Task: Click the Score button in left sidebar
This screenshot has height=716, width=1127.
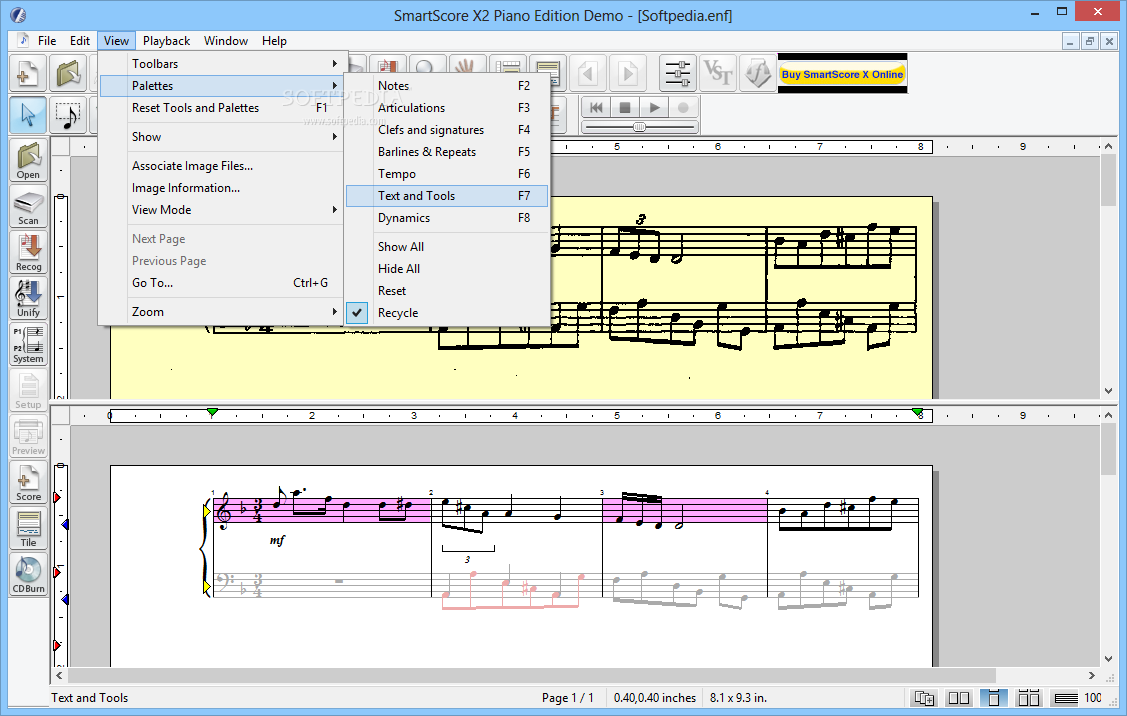Action: coord(28,483)
